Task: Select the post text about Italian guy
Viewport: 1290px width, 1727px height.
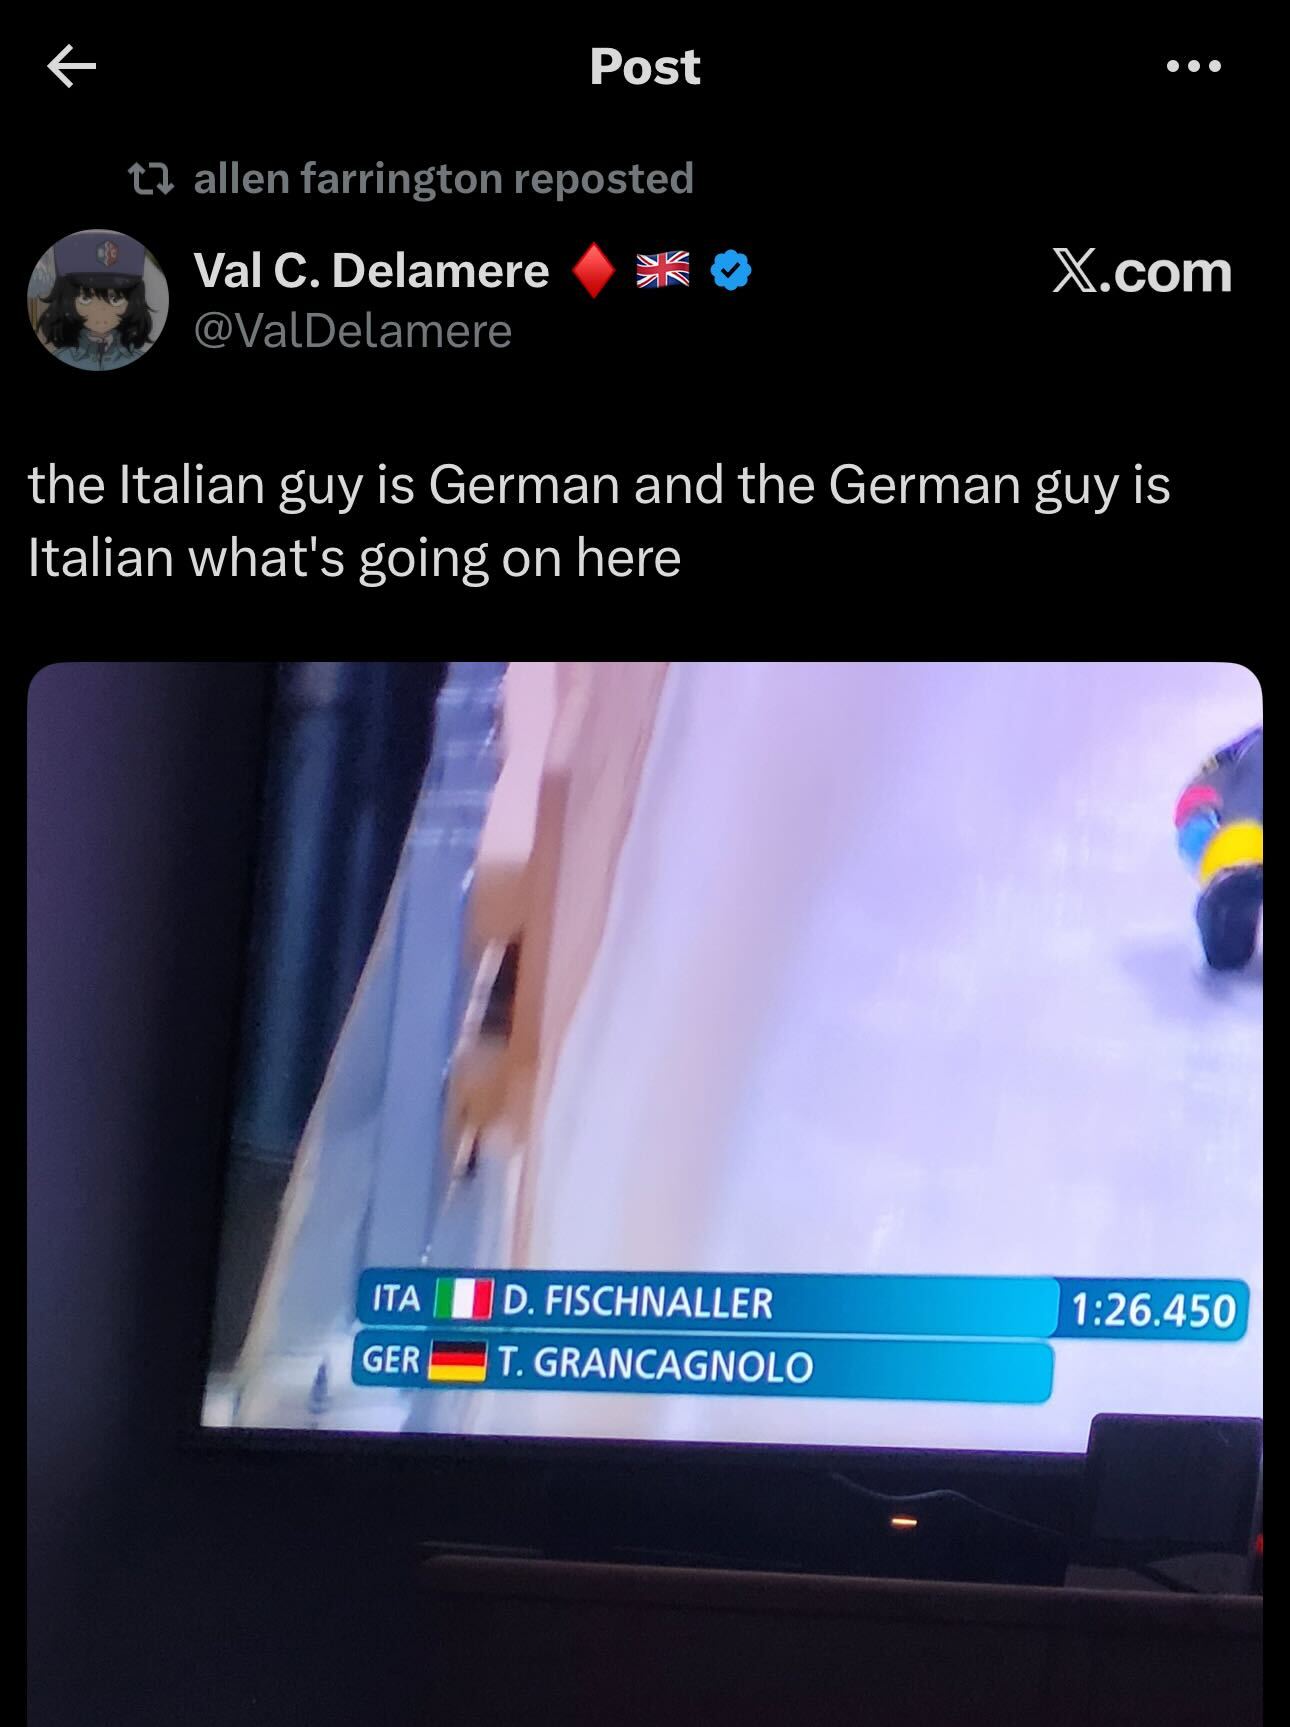Action: click(599, 521)
